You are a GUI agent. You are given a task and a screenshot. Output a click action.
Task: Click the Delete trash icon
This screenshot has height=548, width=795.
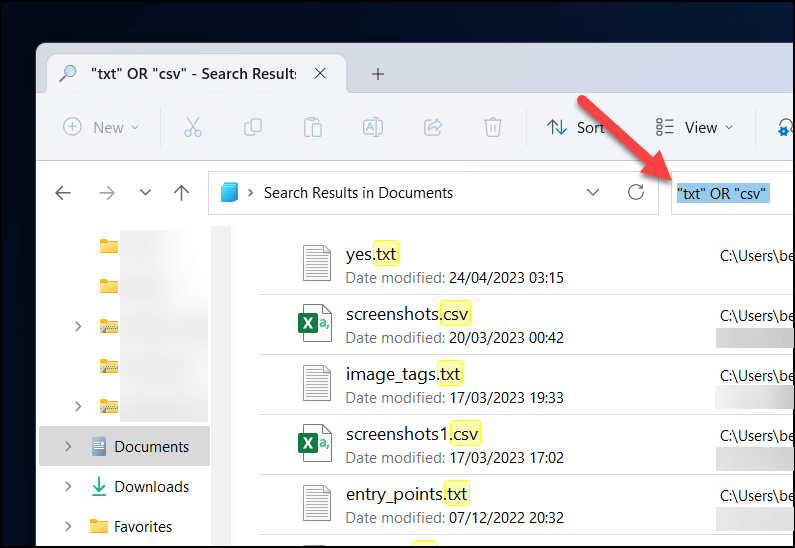click(492, 127)
